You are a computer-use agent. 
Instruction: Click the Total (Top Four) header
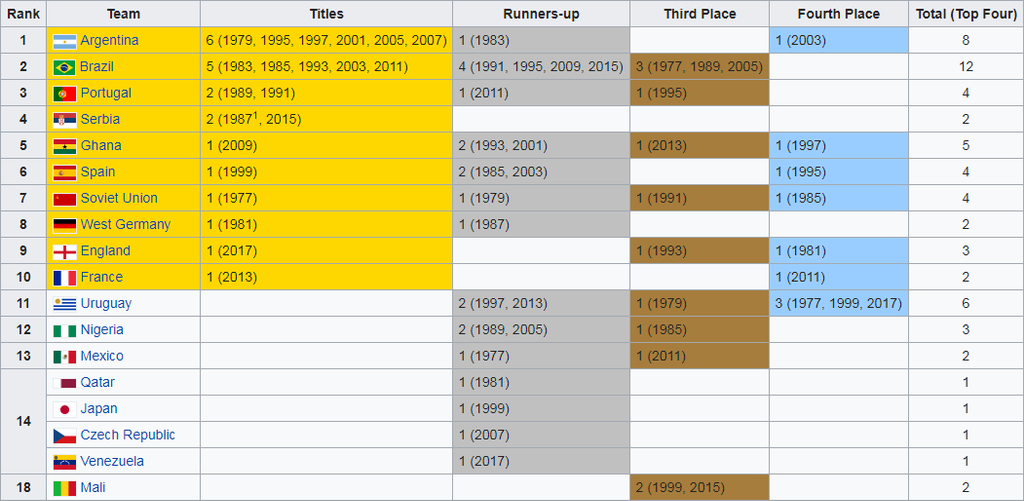pyautogui.click(x=966, y=14)
